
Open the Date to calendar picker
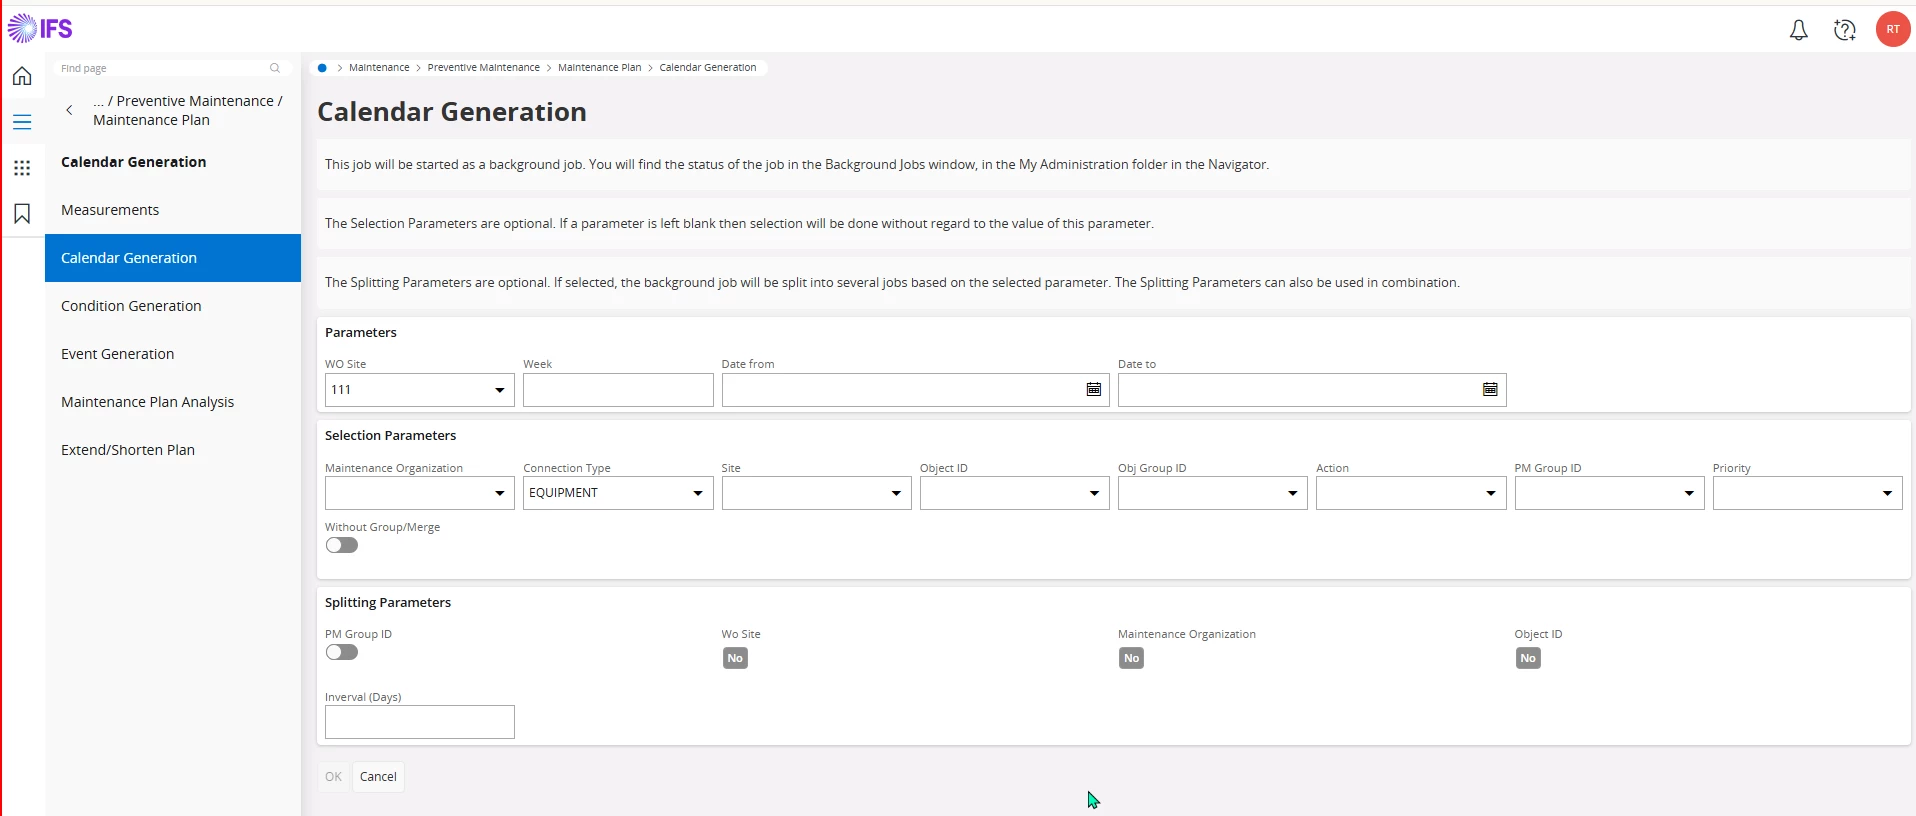tap(1490, 390)
